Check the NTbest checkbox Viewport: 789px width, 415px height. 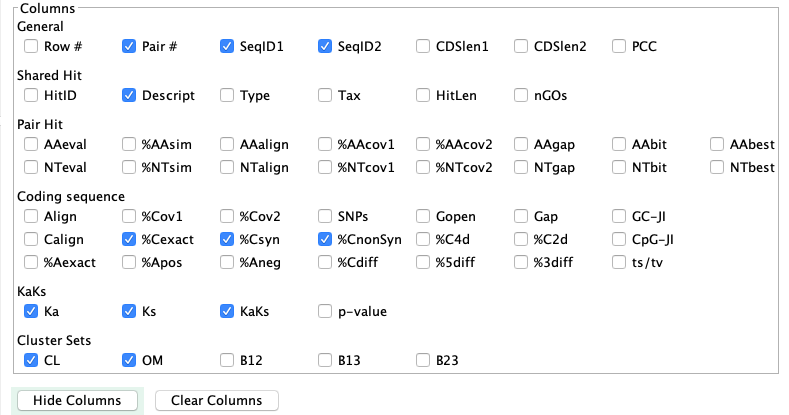pos(717,167)
